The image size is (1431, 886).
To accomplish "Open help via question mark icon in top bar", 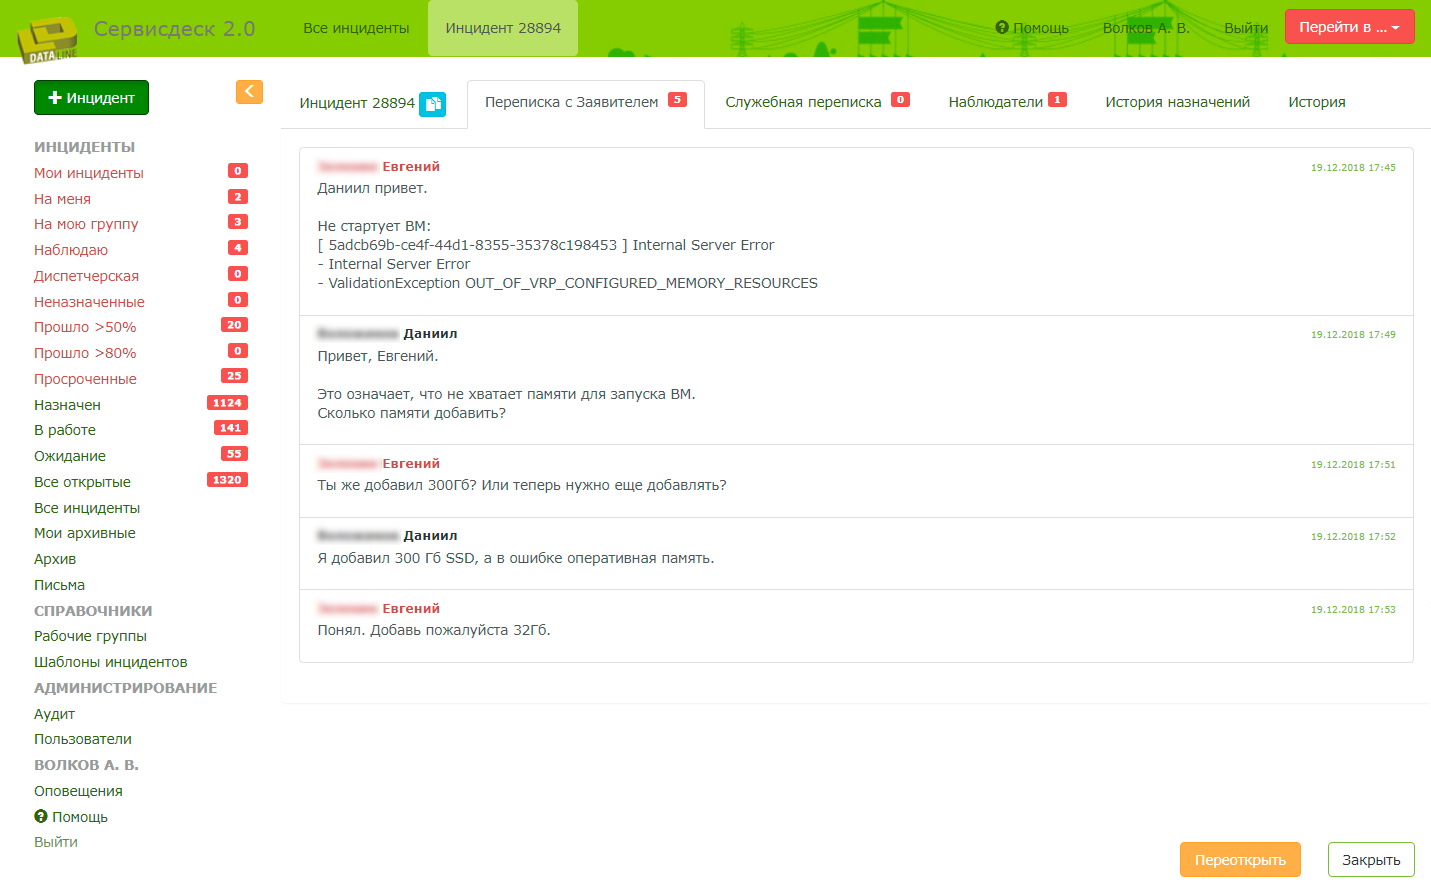I will tap(1000, 27).
